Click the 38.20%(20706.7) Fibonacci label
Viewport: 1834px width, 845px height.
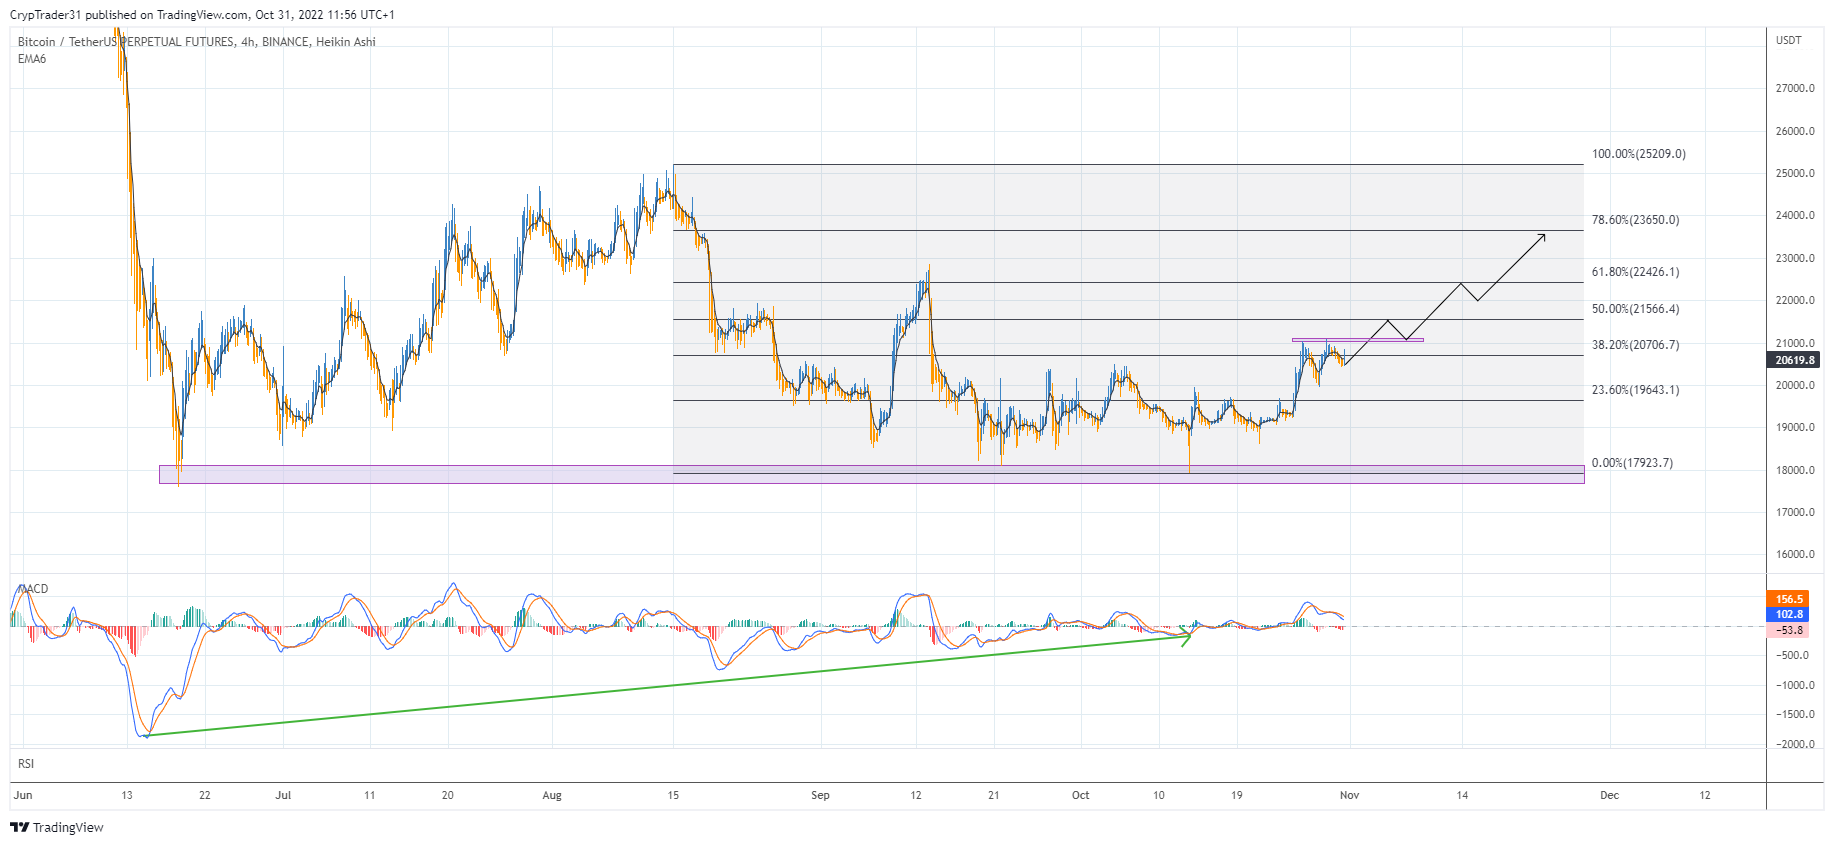pos(1635,345)
